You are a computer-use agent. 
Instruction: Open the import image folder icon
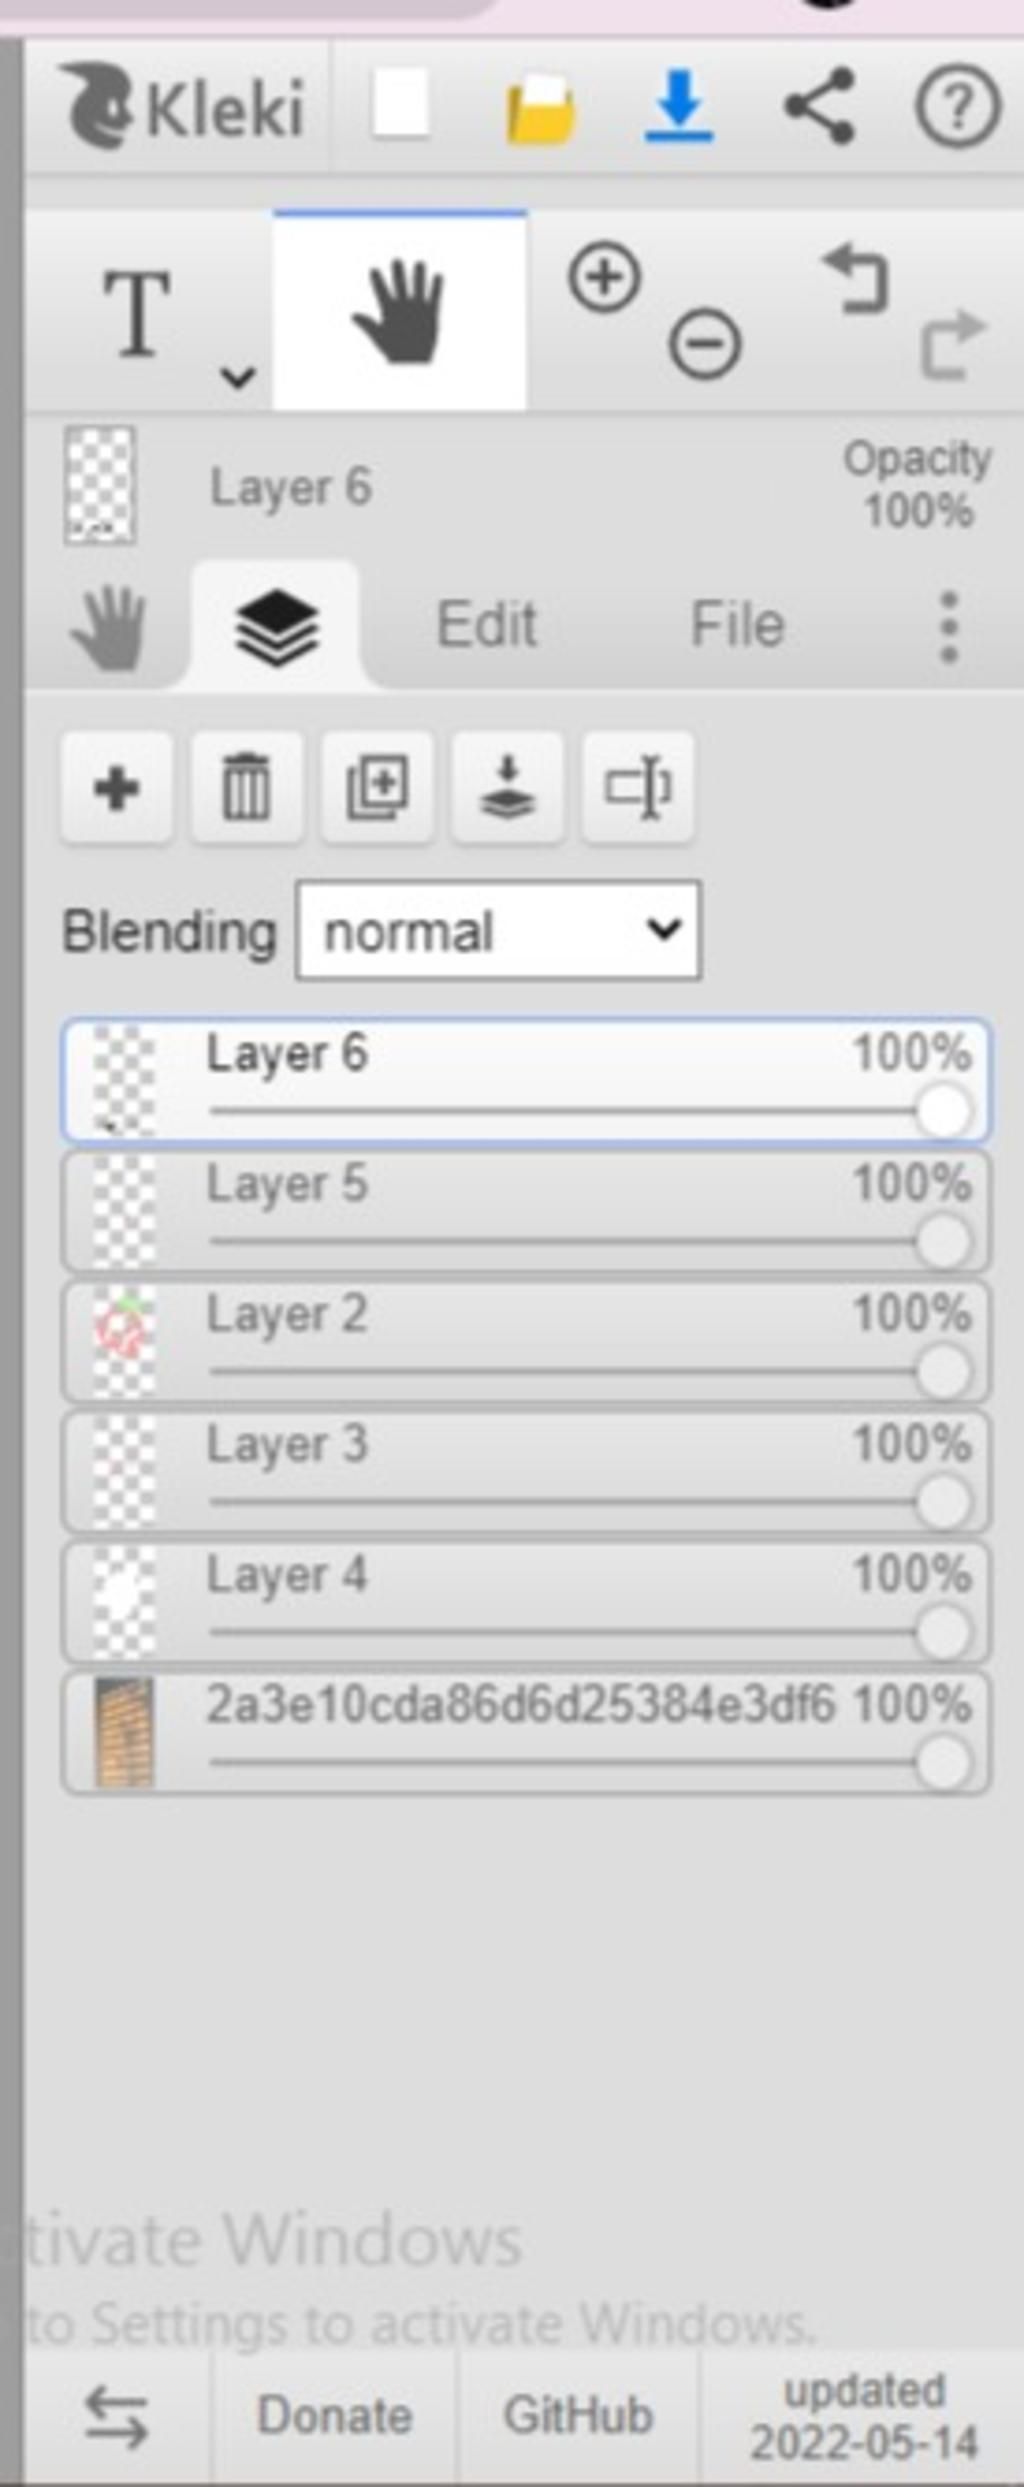coord(540,109)
